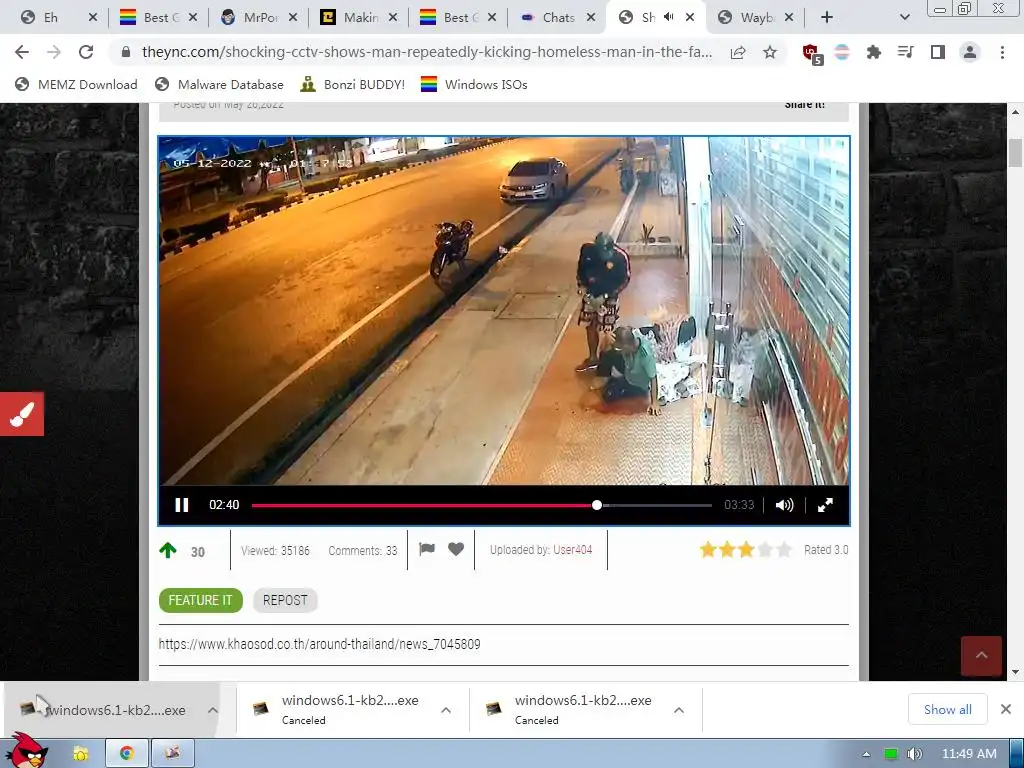The height and width of the screenshot is (768, 1024).
Task: Open the taskbar app right of Chrome
Action: point(172,754)
